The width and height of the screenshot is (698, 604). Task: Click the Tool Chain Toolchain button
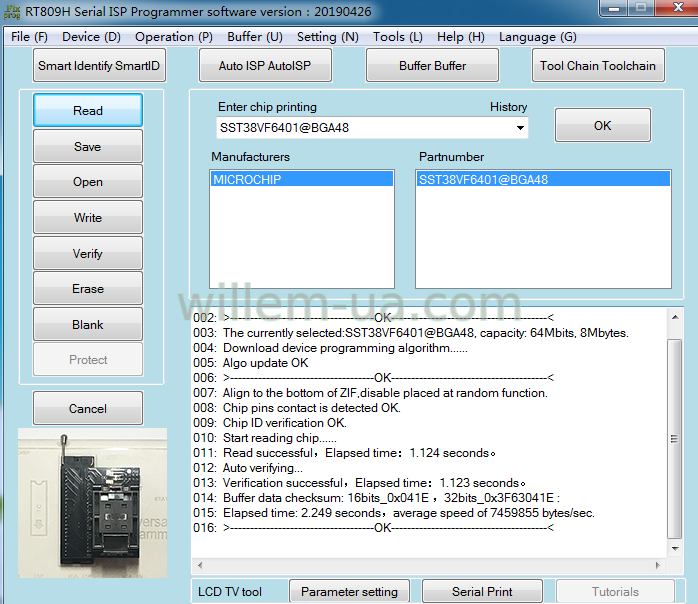598,65
